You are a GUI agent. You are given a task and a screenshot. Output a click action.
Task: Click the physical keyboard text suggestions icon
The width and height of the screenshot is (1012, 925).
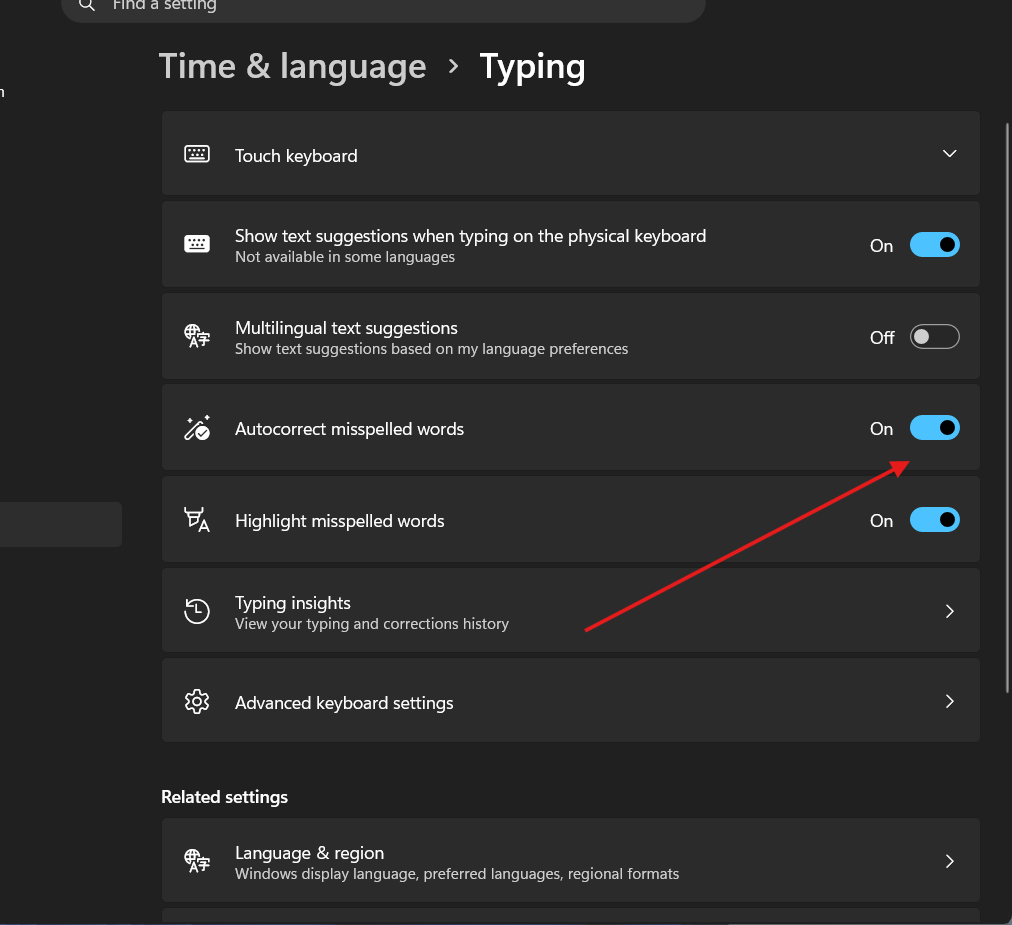pos(197,244)
